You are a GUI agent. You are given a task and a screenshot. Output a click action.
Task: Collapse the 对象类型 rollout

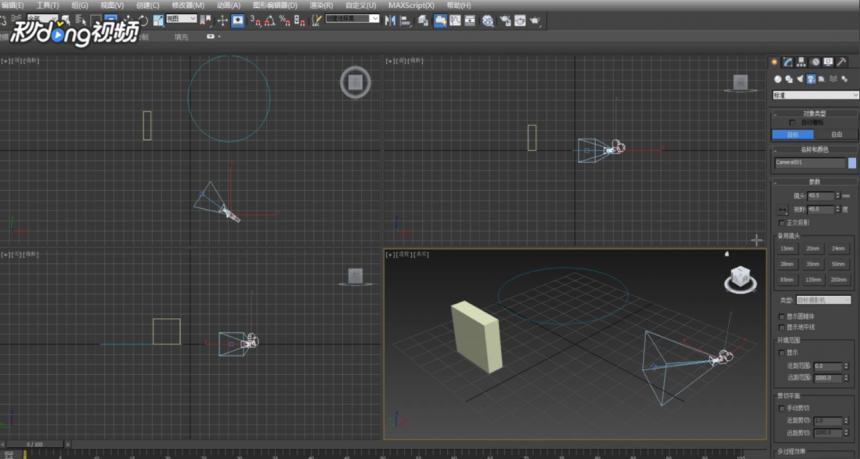click(814, 114)
